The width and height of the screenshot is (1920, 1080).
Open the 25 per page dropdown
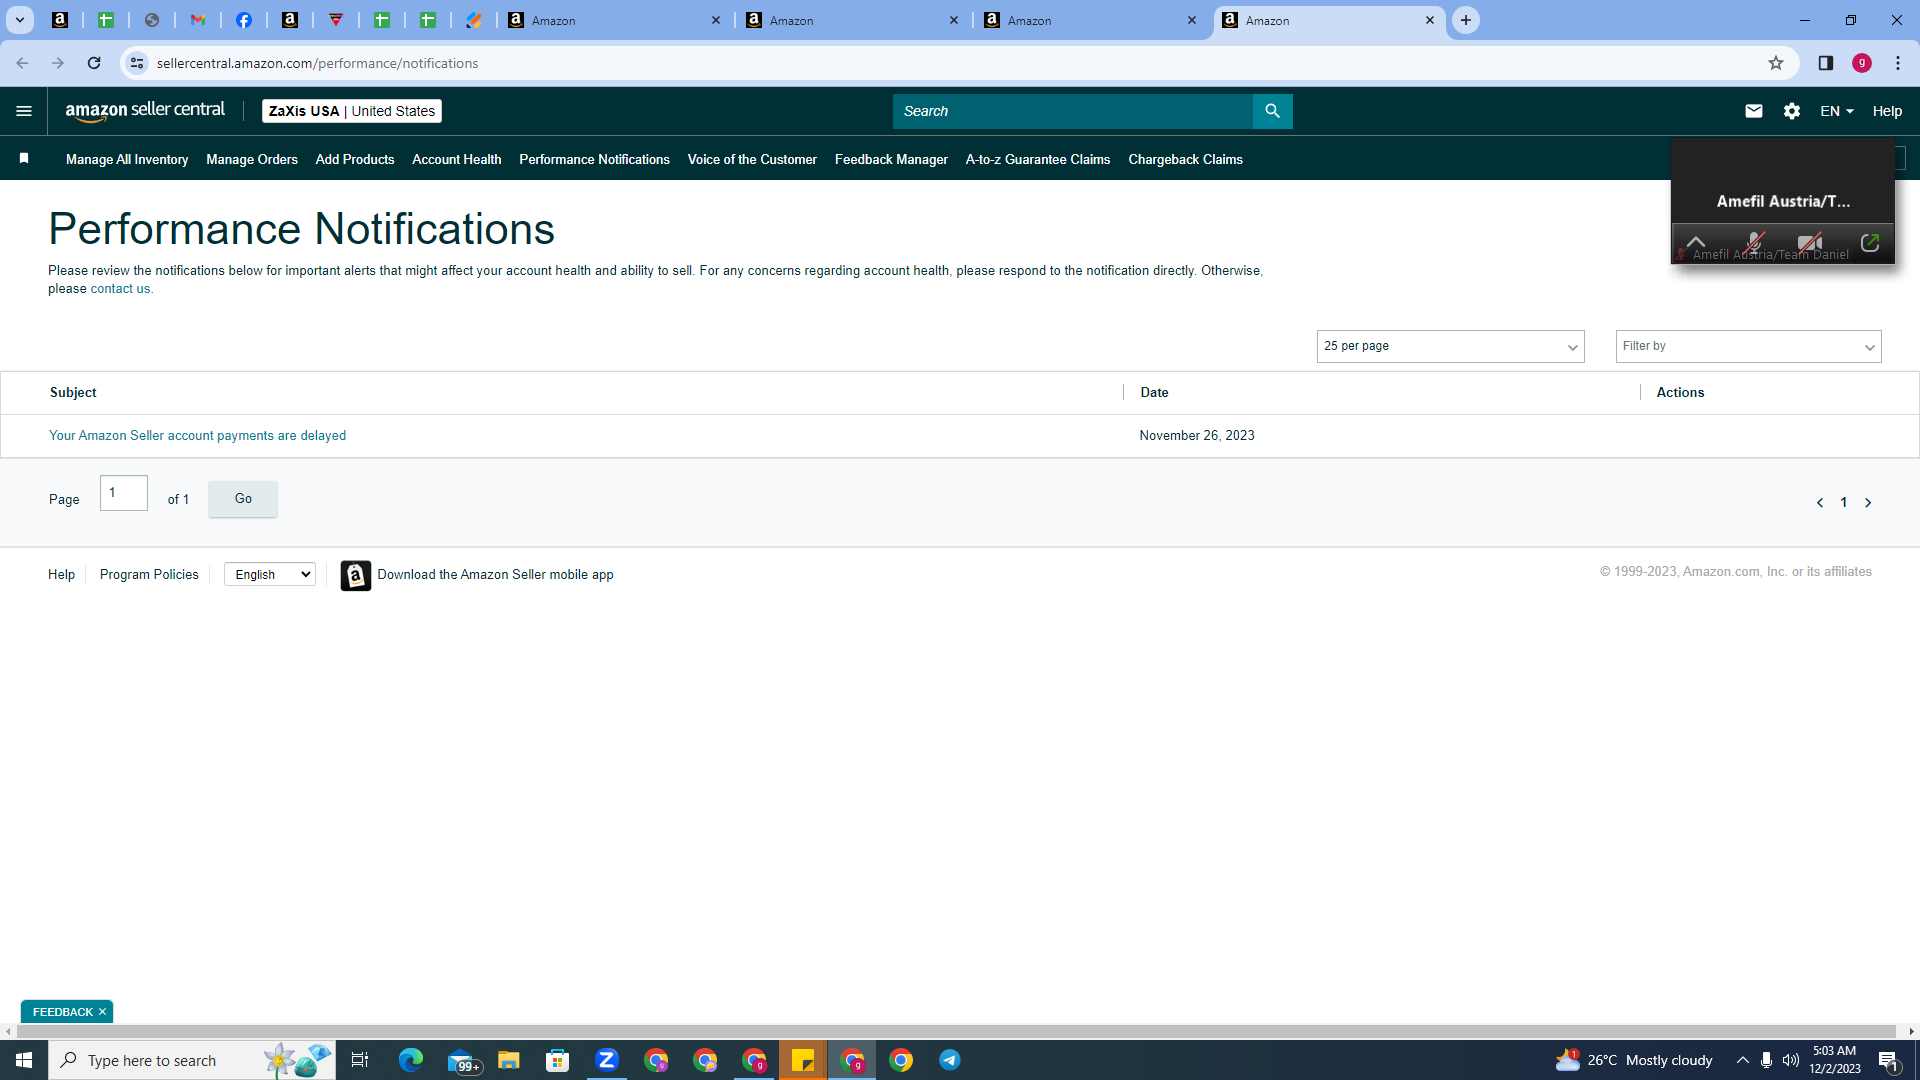coord(1450,346)
